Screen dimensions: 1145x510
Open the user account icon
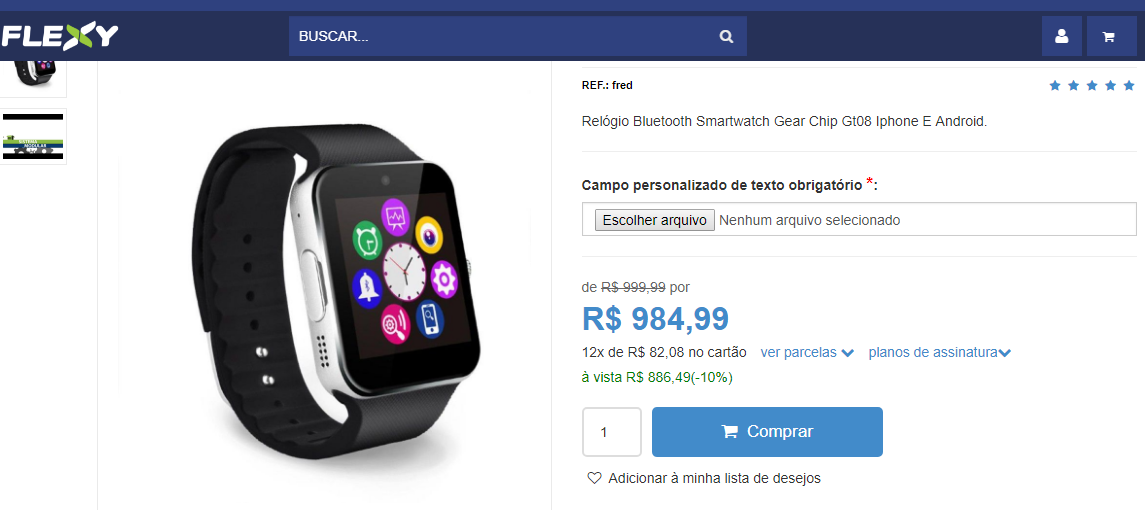[1062, 37]
